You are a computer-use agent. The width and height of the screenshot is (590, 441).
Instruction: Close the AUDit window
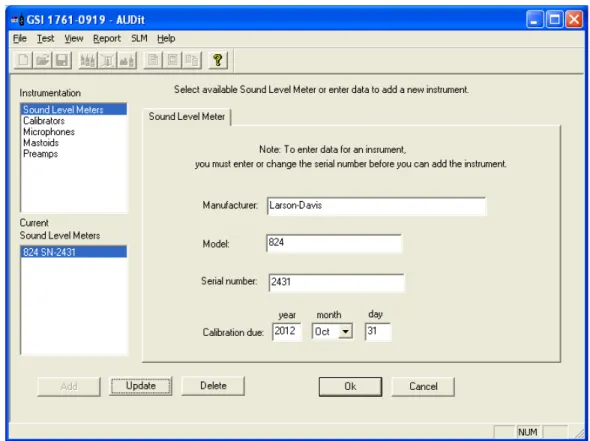574,19
